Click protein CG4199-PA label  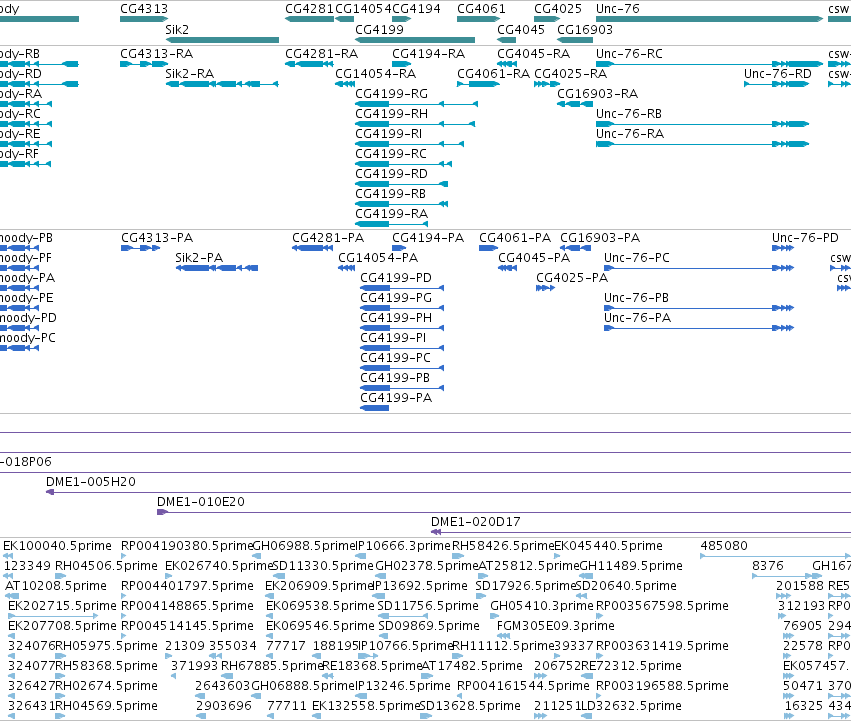[396, 398]
